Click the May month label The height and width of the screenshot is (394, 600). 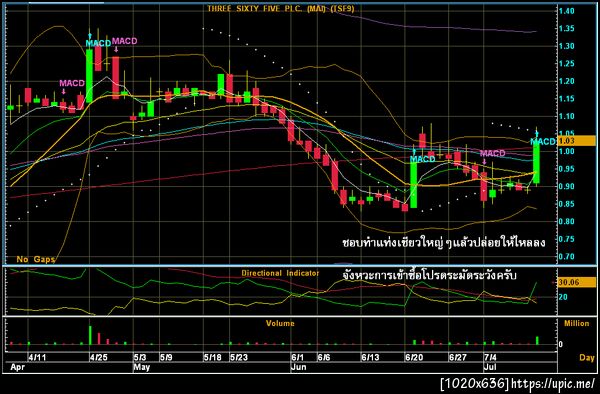pos(142,367)
